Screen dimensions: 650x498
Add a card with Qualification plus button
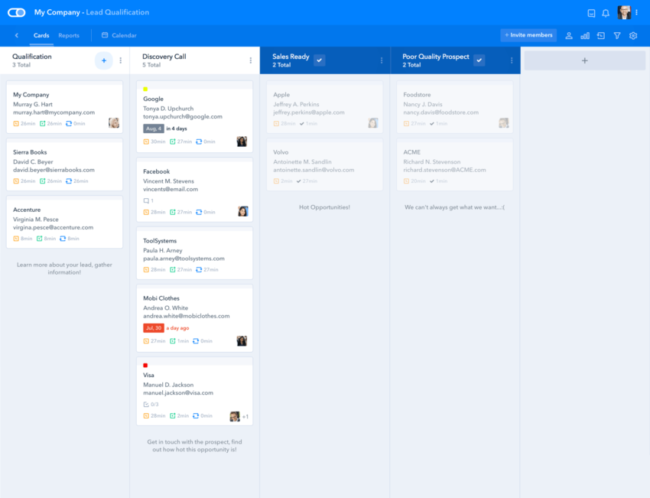103,61
